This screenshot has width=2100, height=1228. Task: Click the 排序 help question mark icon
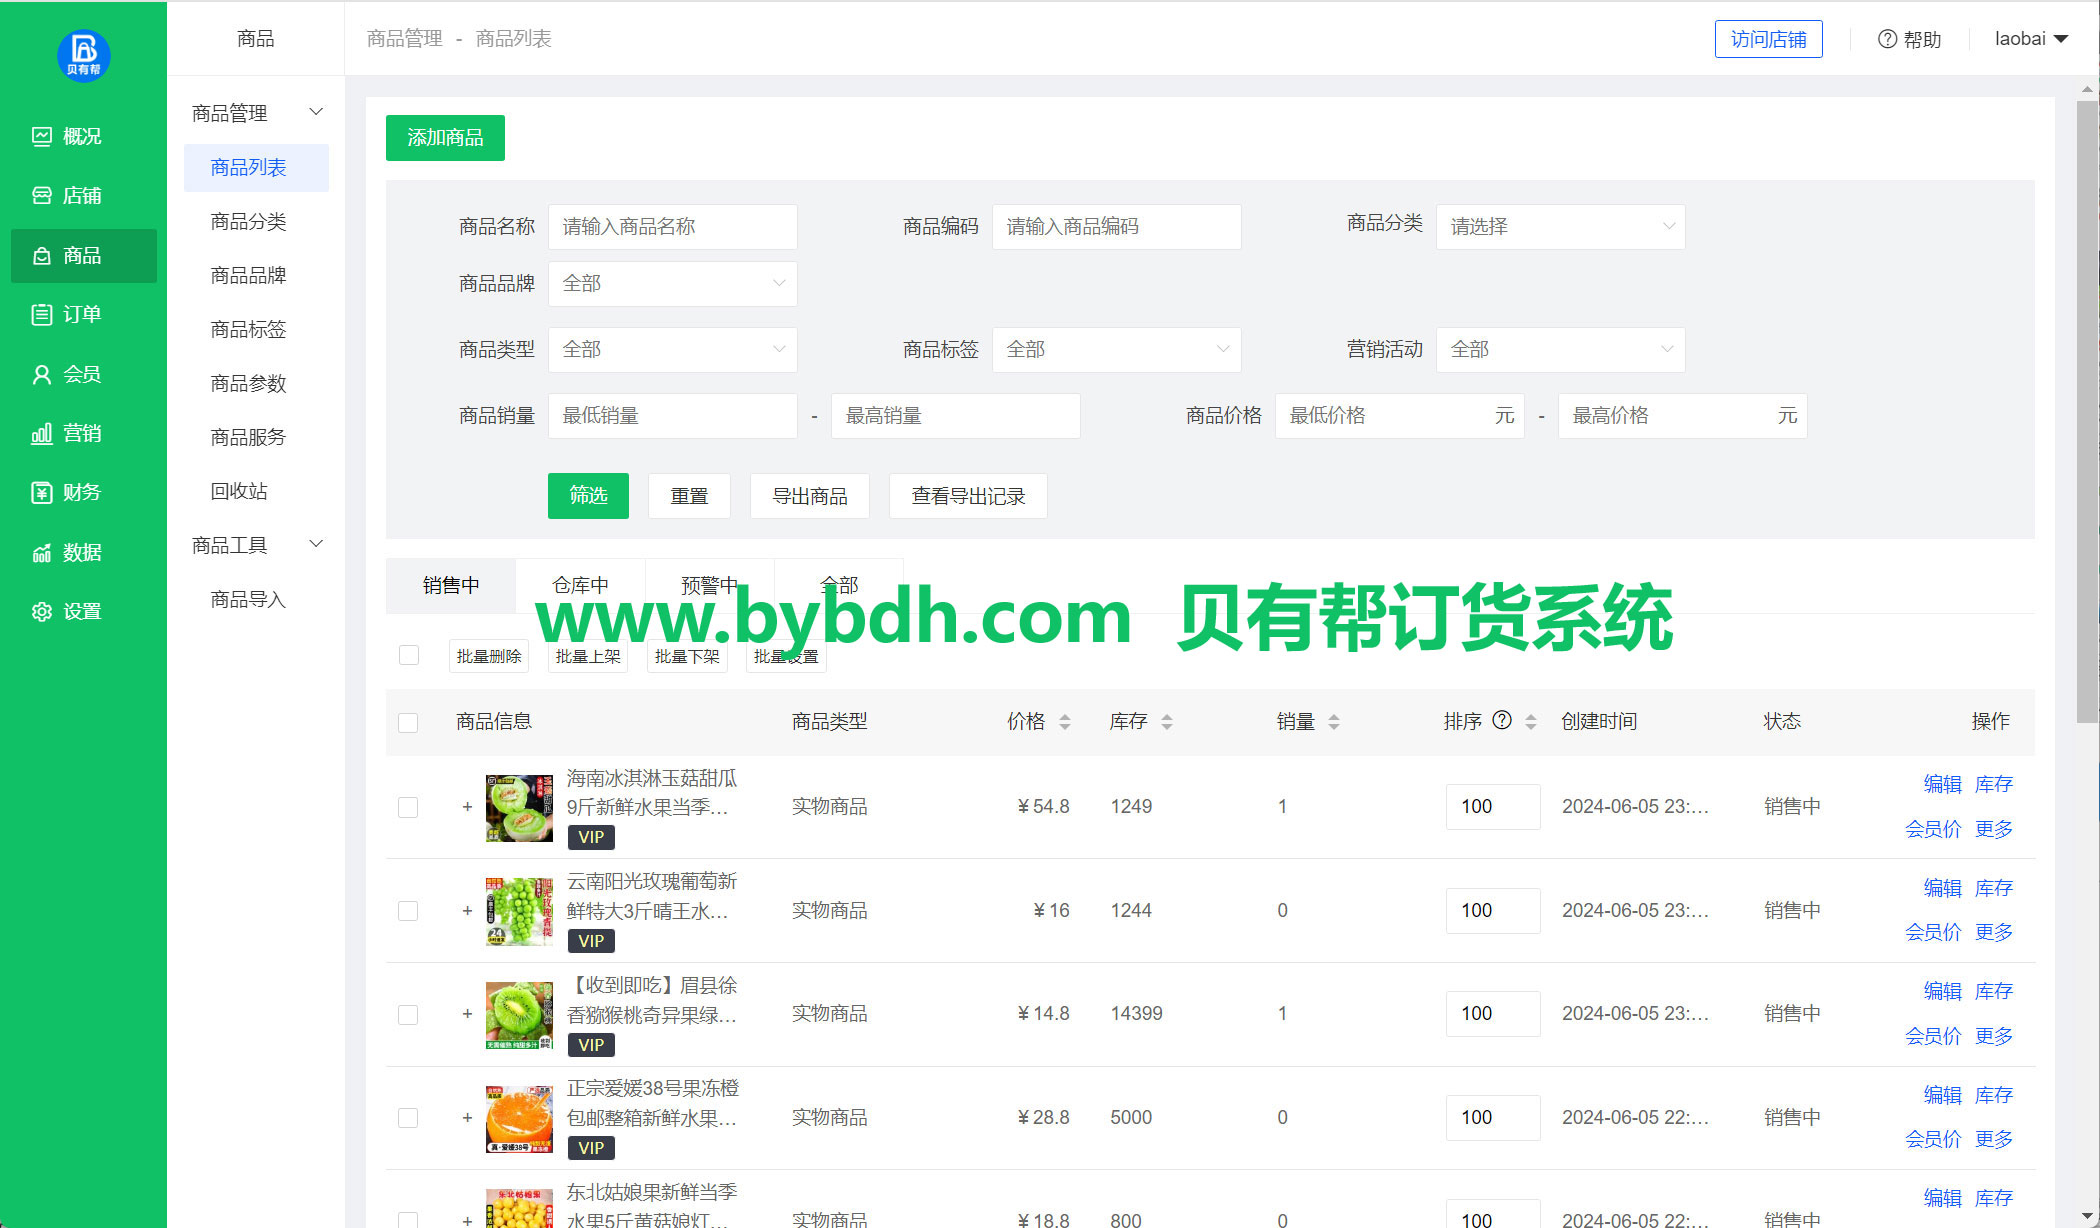click(x=1502, y=720)
